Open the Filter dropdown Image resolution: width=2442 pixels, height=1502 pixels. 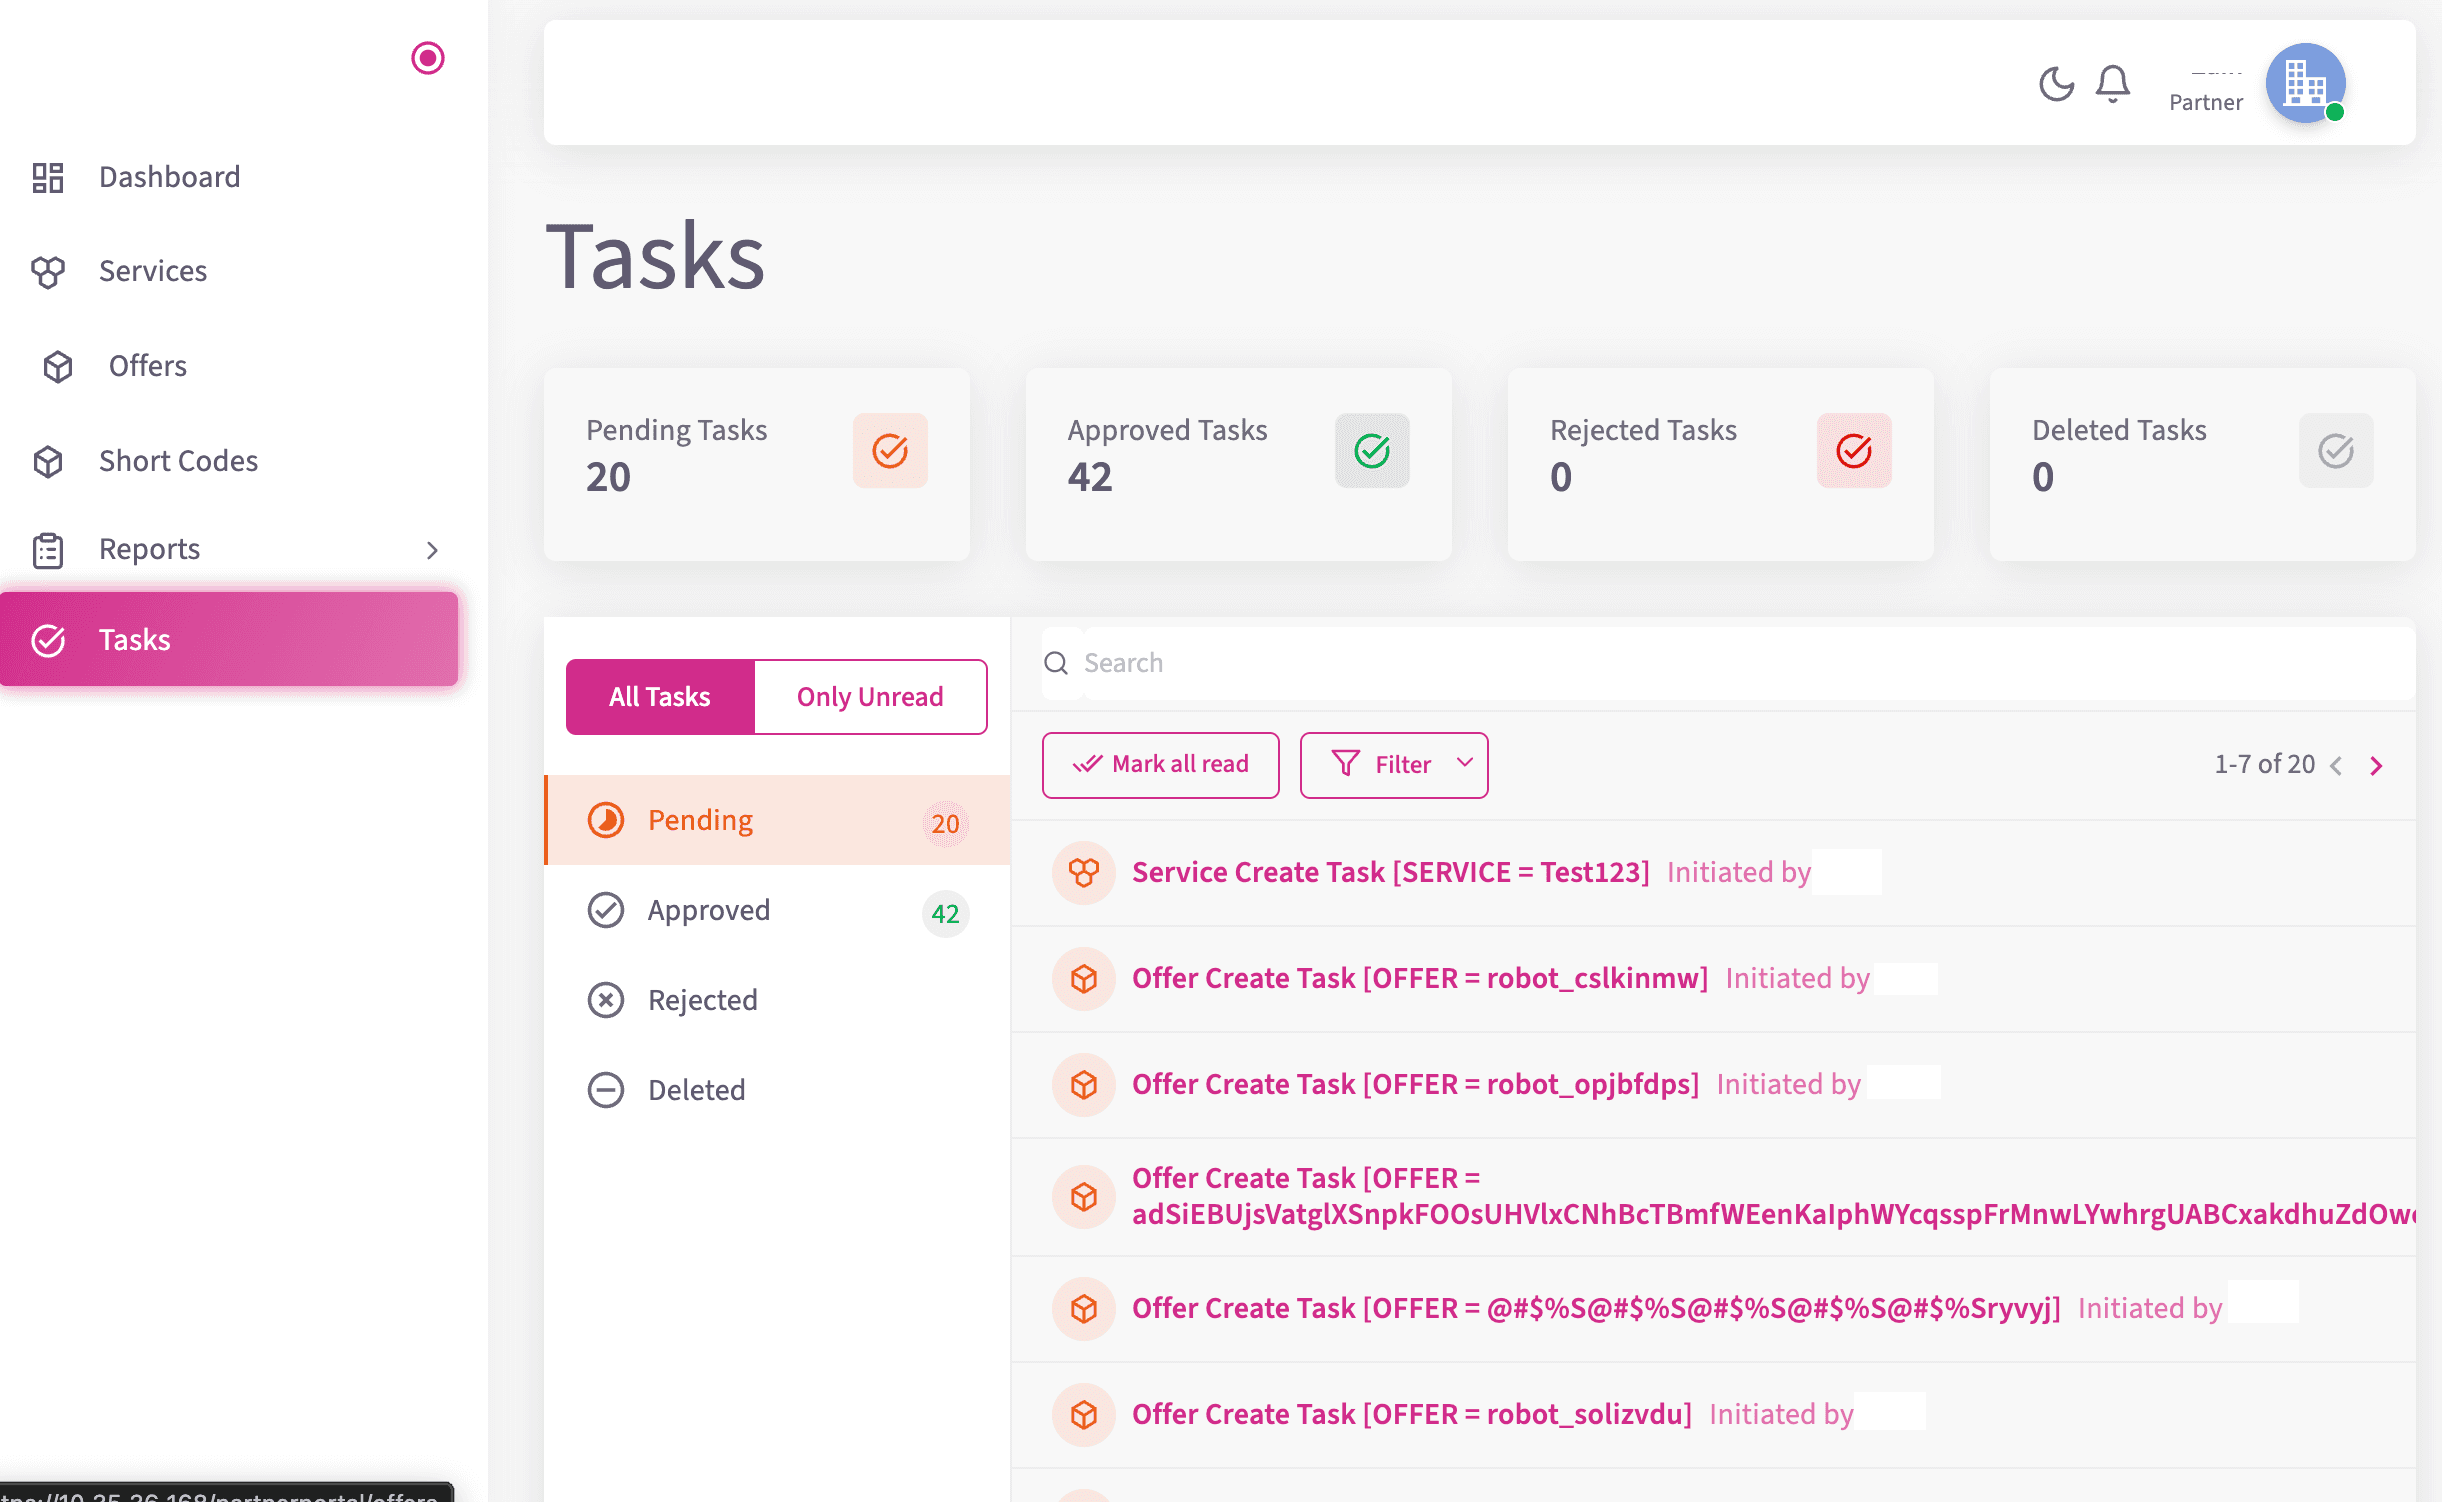point(1394,764)
